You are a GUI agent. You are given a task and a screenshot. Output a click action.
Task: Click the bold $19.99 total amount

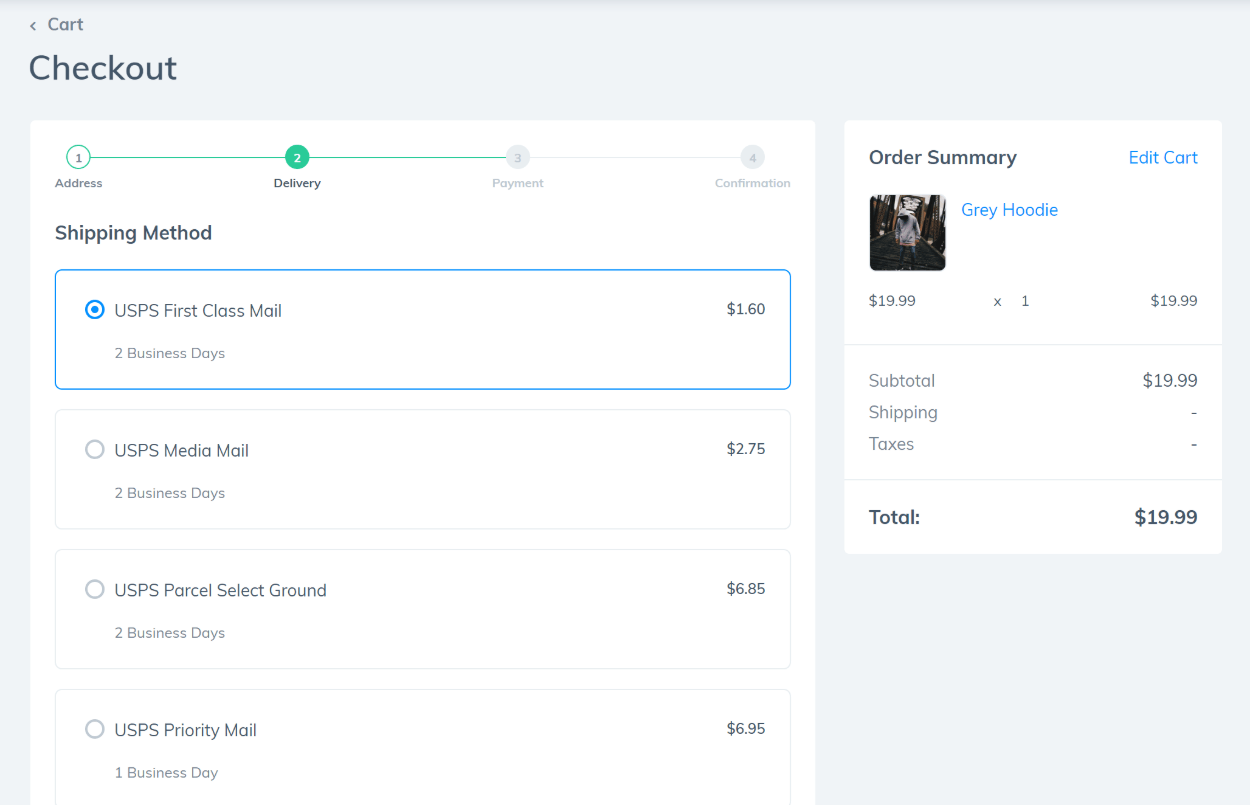click(x=1165, y=517)
